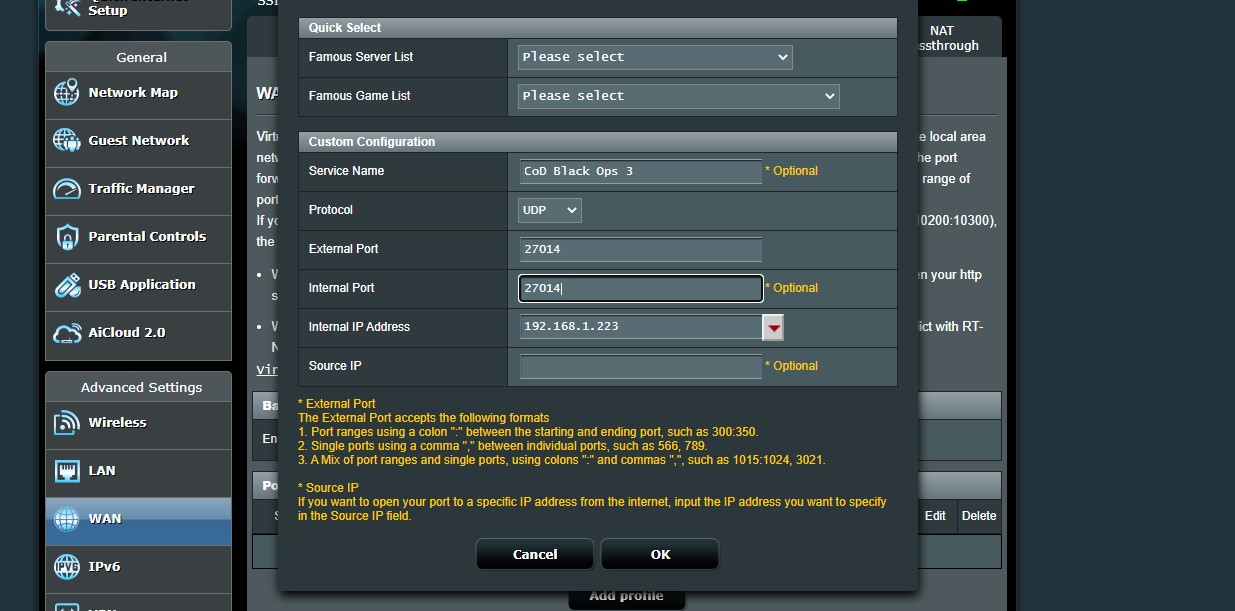Open AiCloud 2.0 cloud icon
Viewport: 1235px width, 611px height.
tap(67, 333)
